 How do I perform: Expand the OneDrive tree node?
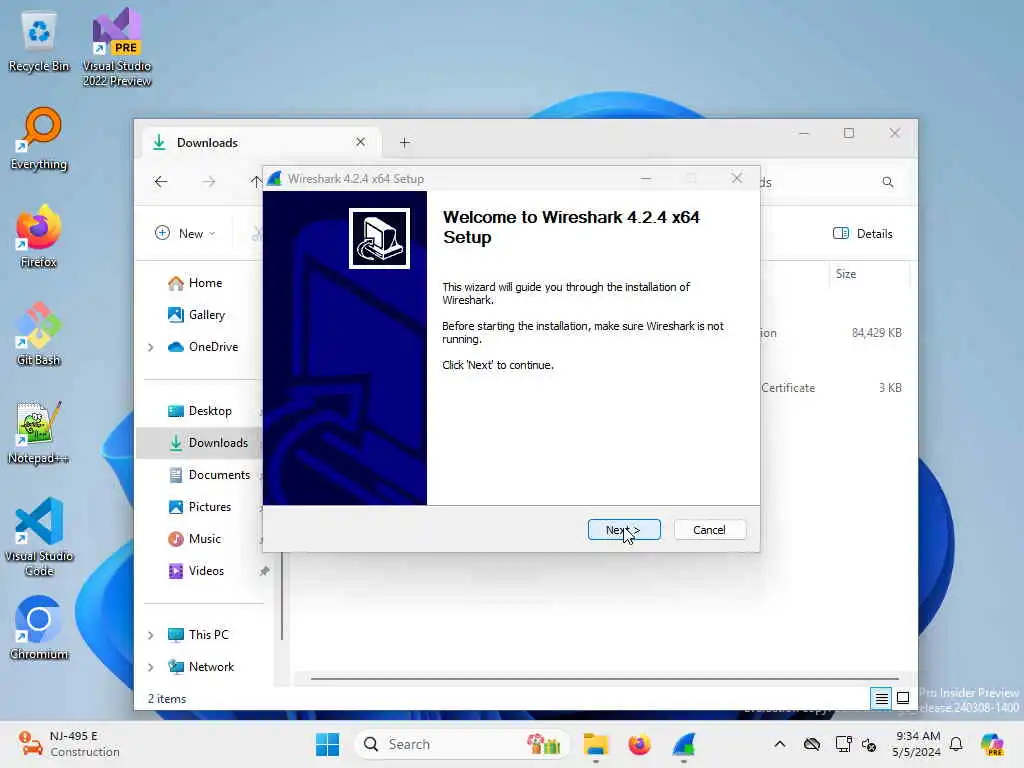[151, 347]
